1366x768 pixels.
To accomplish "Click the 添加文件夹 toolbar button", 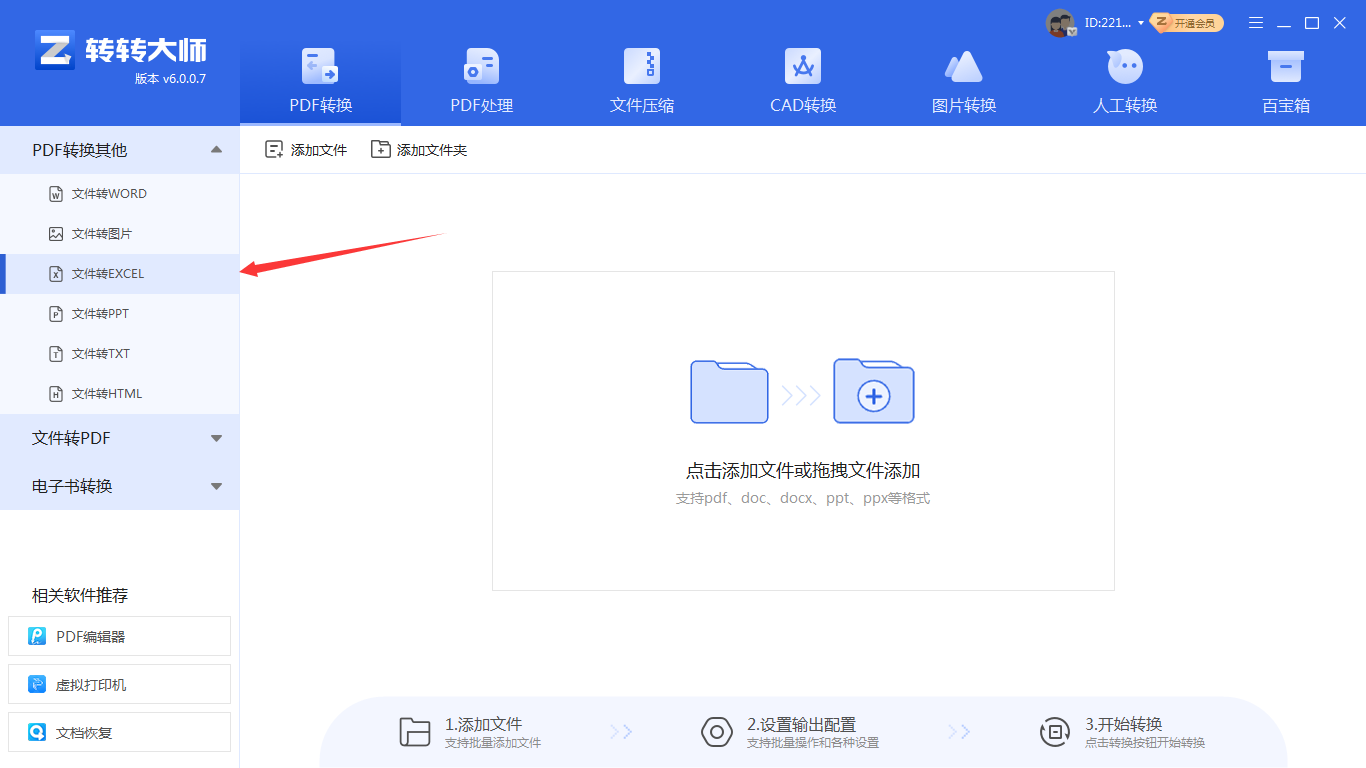I will click(x=418, y=148).
